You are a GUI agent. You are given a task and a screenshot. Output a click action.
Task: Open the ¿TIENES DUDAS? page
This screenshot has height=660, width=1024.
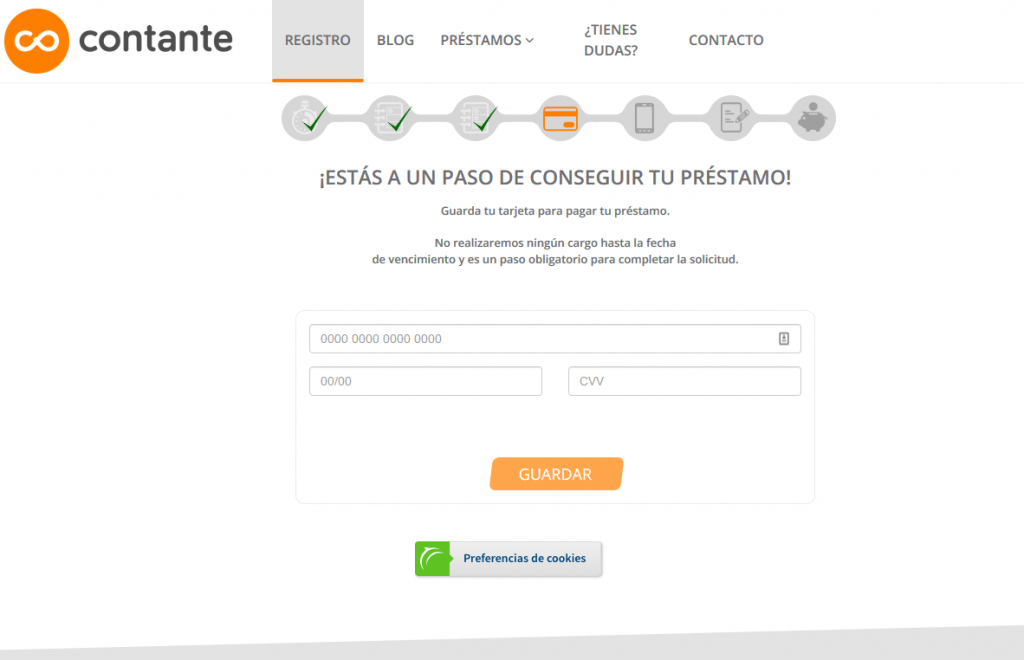(x=611, y=40)
